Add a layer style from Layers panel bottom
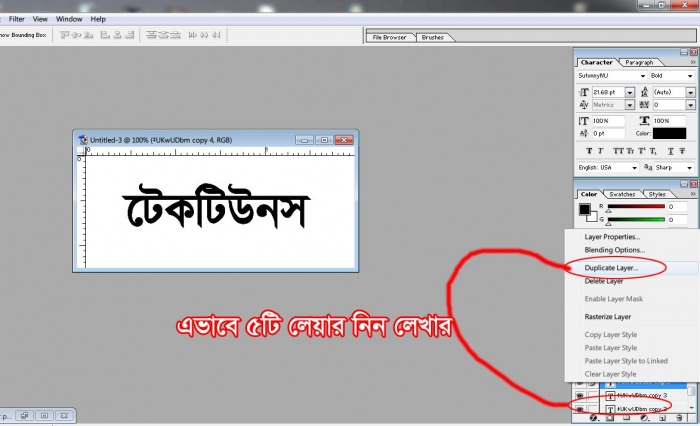This screenshot has width=700, height=426. [594, 418]
